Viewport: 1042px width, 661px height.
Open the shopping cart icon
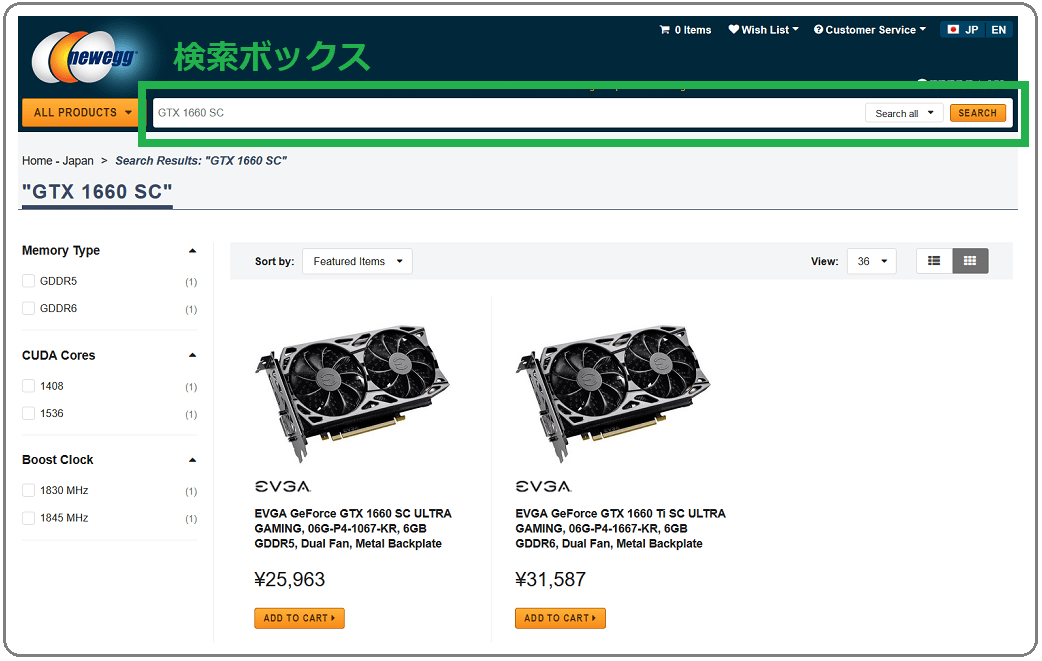tap(664, 30)
